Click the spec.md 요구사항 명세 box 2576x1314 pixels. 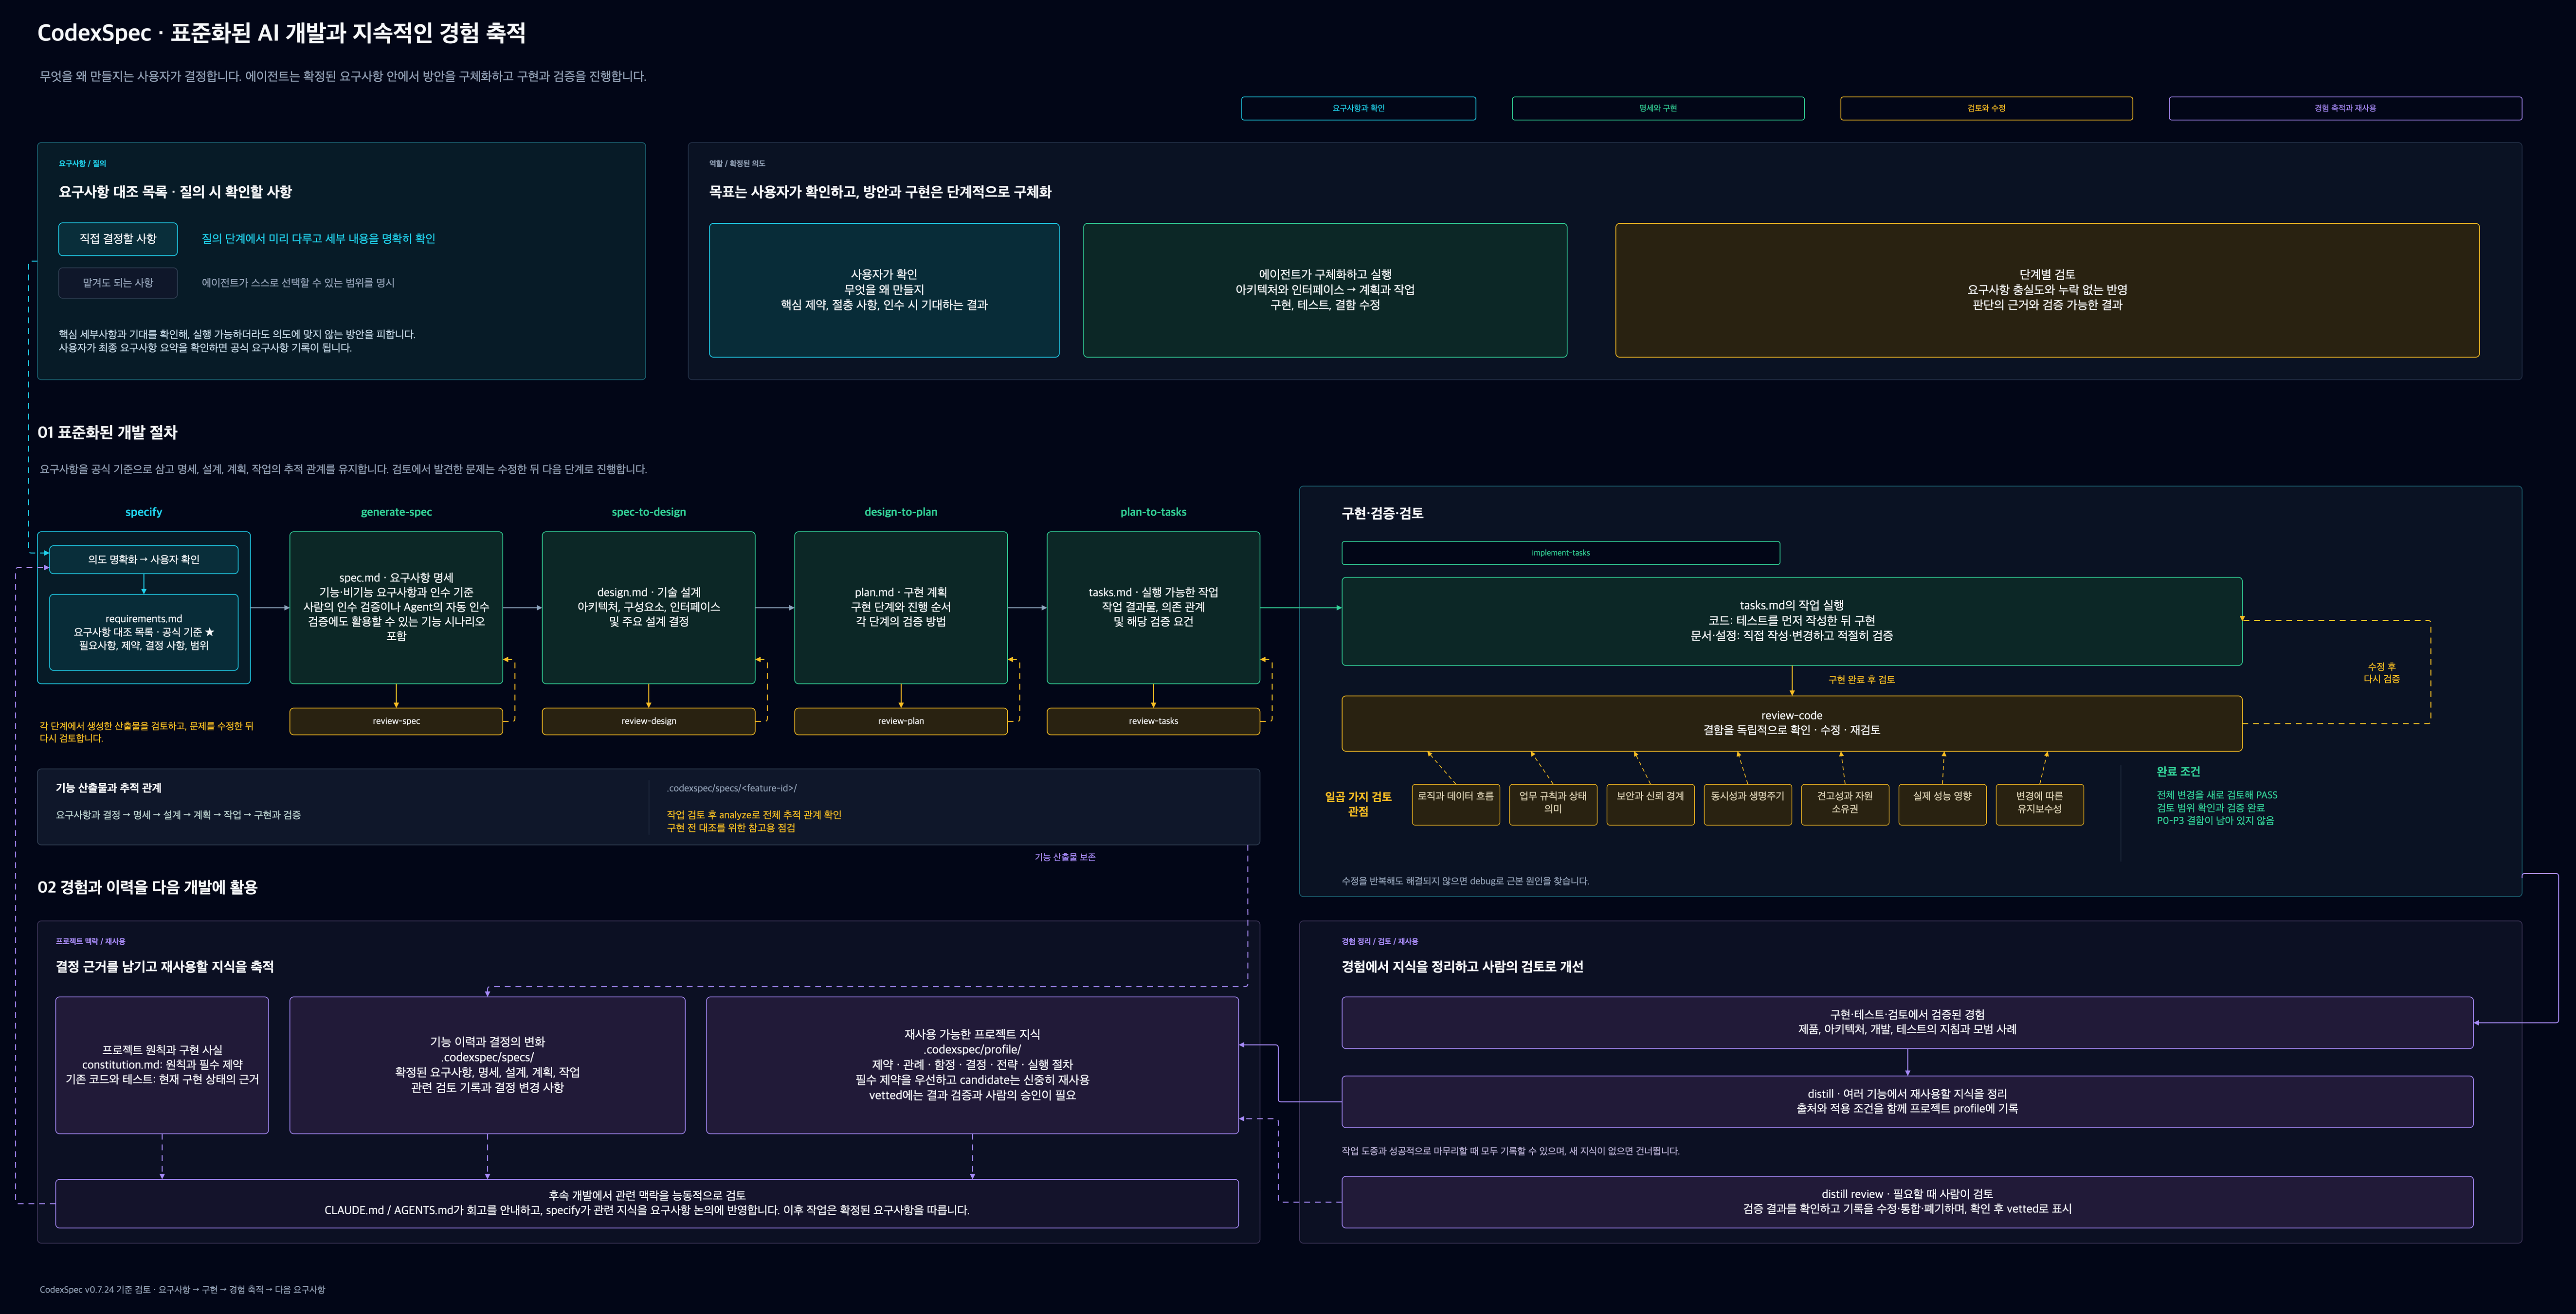coord(396,607)
